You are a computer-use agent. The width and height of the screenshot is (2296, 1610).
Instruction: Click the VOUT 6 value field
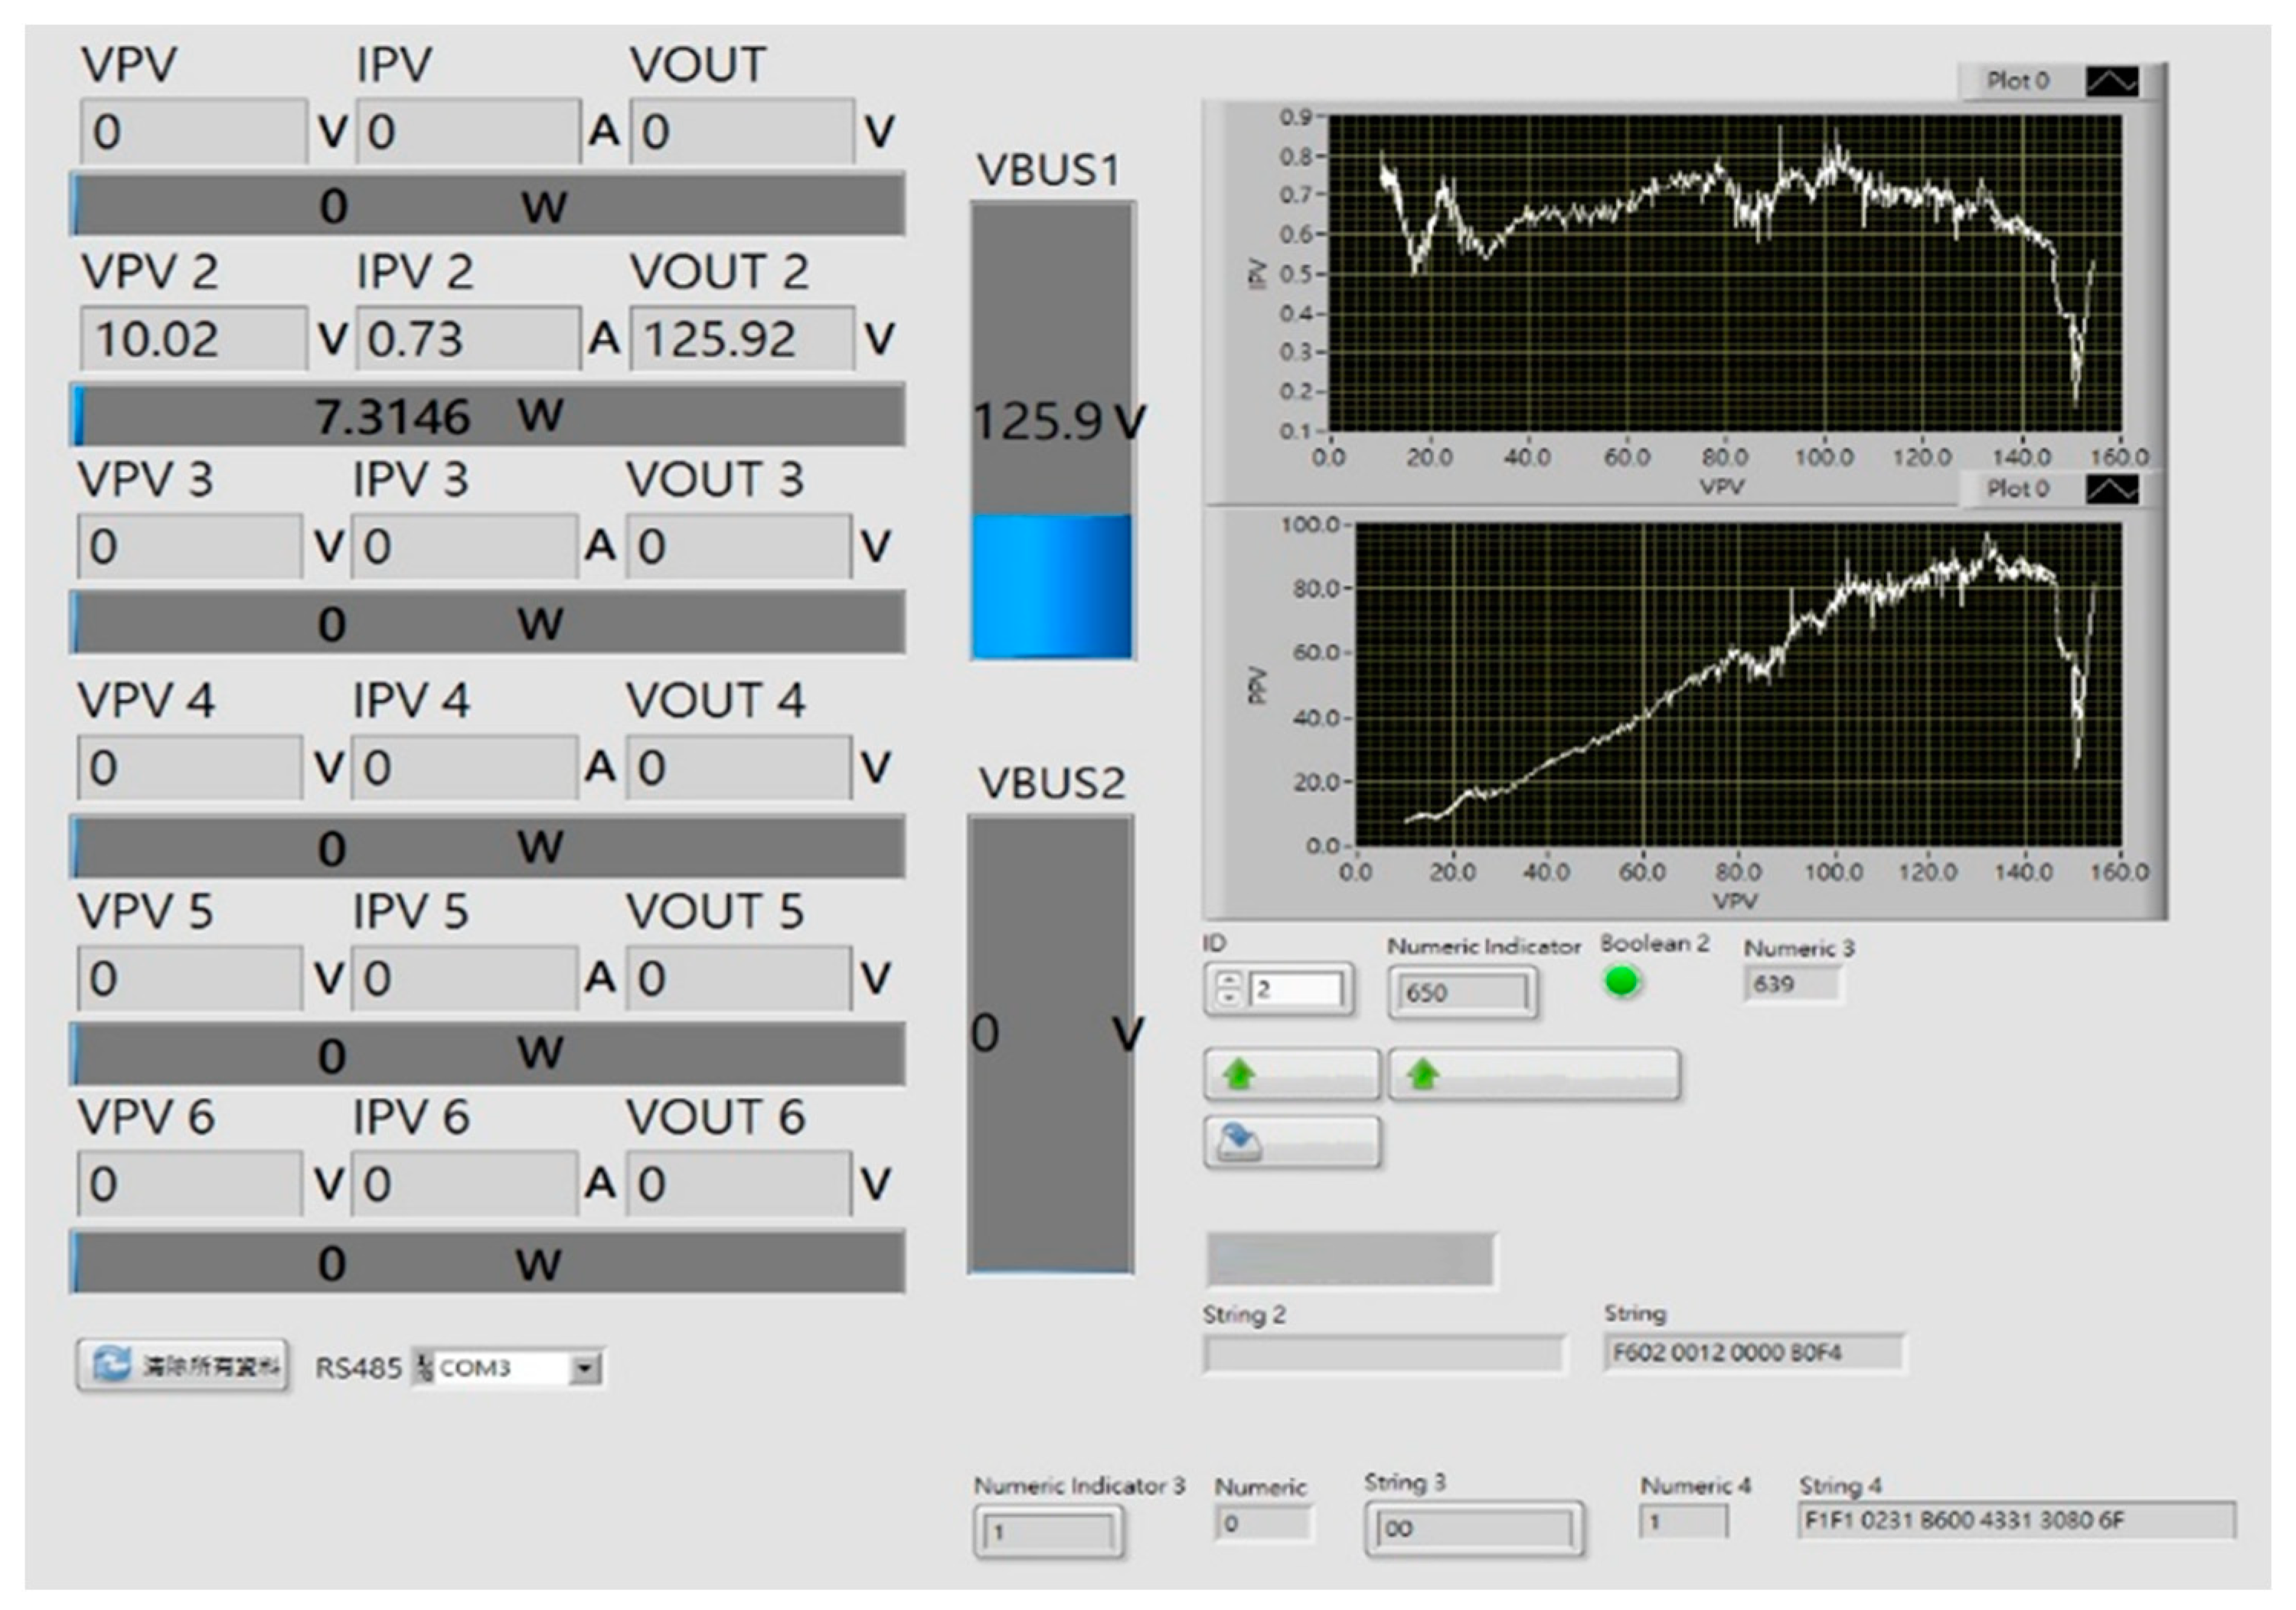739,1184
